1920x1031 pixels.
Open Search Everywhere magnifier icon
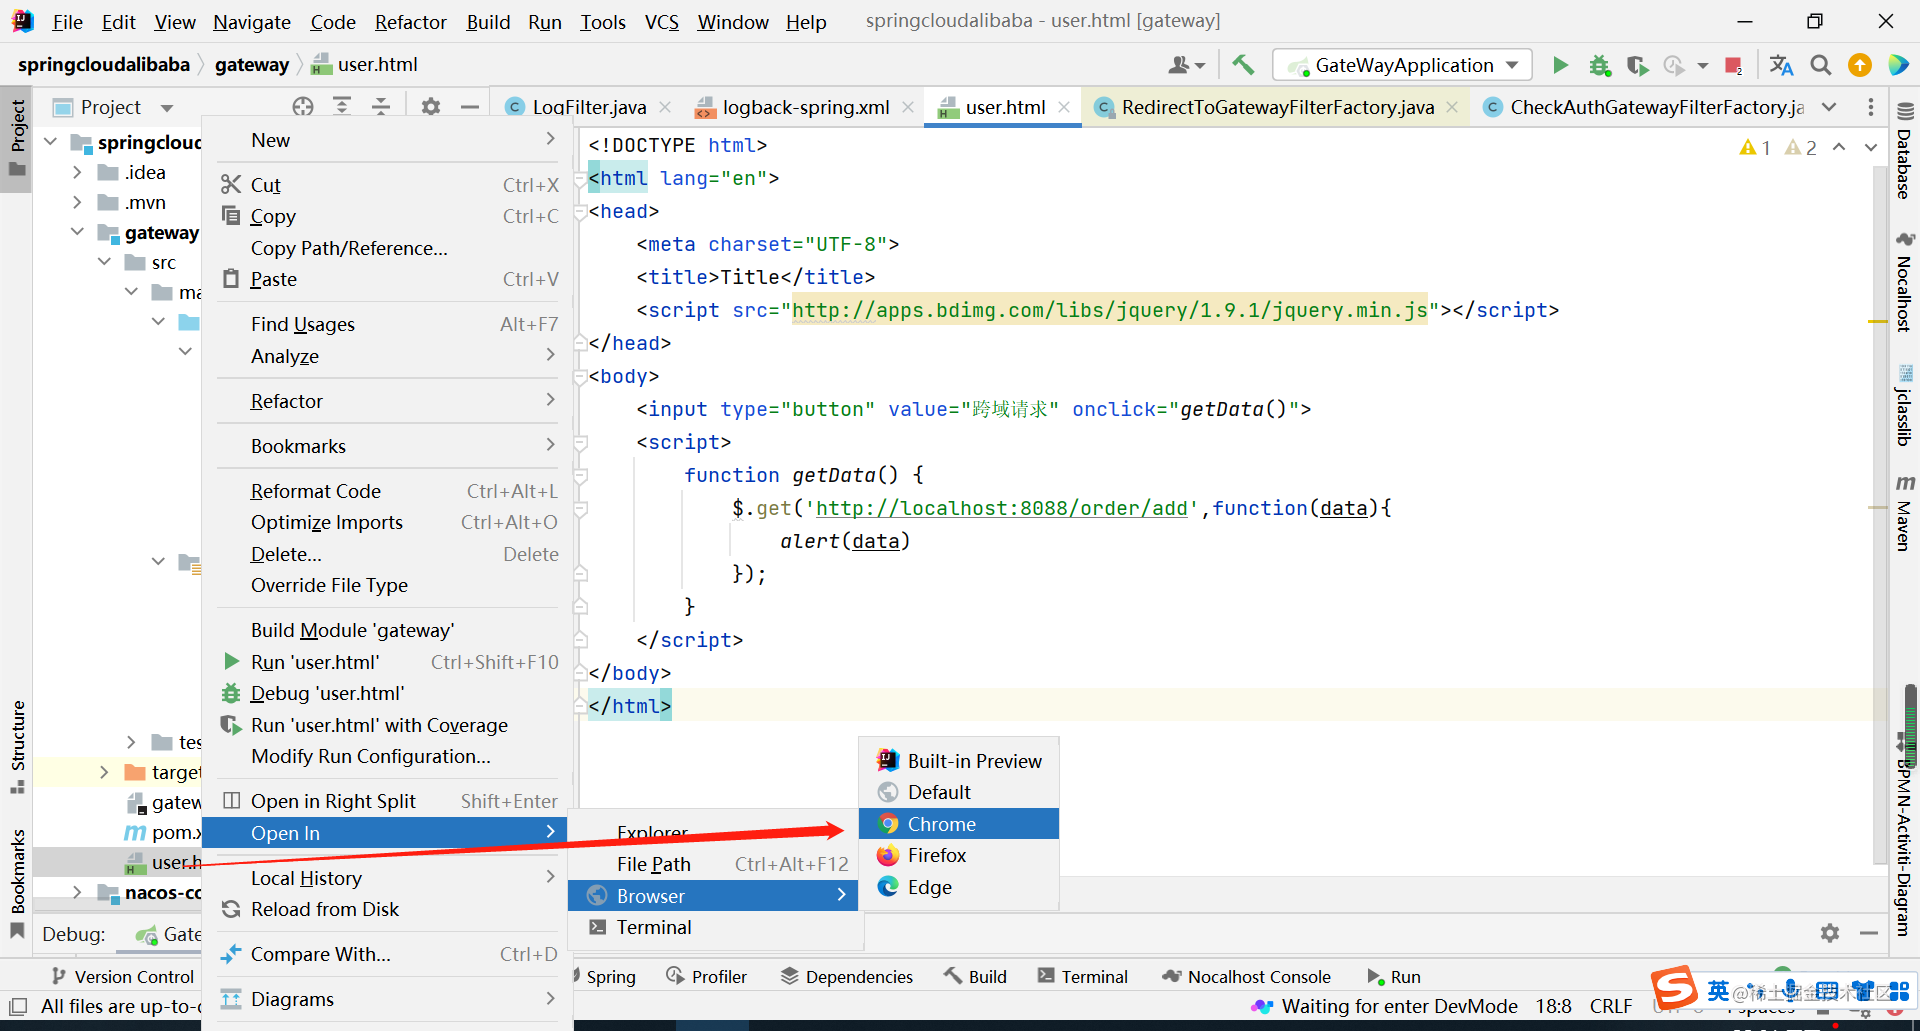tap(1821, 65)
